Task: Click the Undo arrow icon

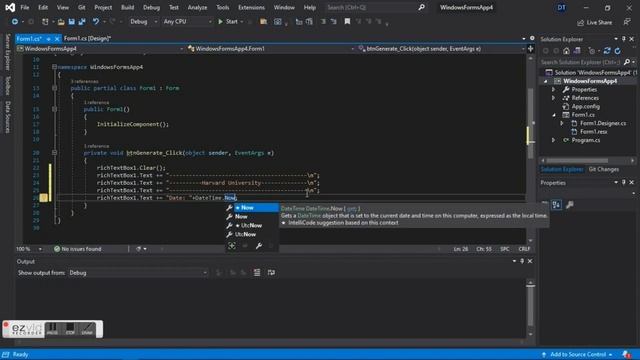Action: click(x=96, y=22)
